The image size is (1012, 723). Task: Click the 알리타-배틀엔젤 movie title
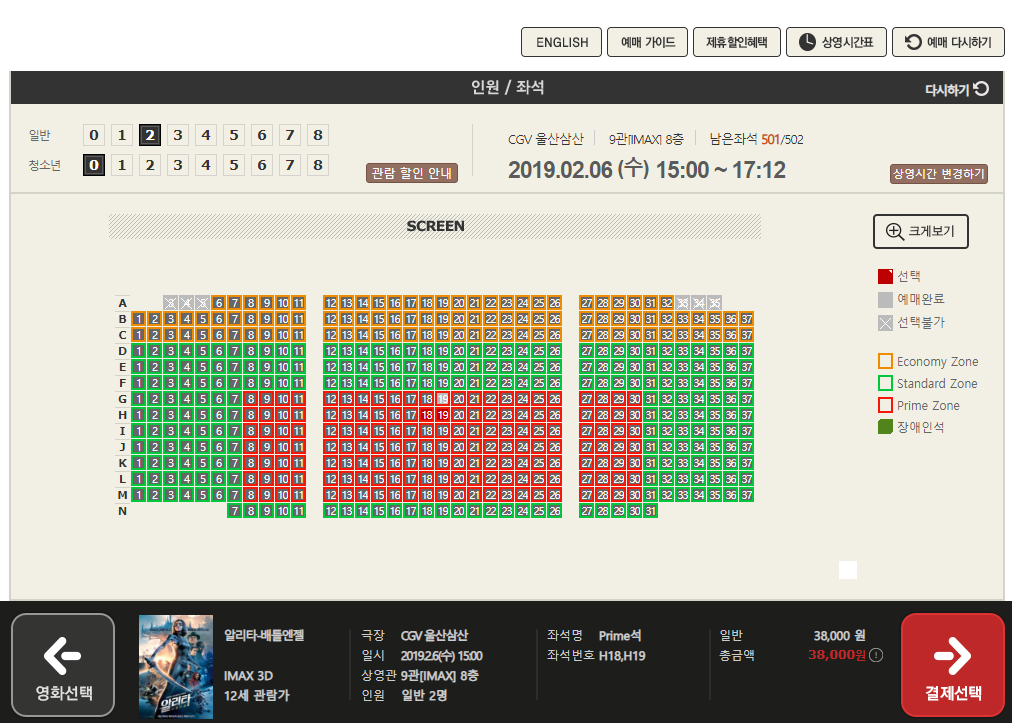[x=264, y=635]
